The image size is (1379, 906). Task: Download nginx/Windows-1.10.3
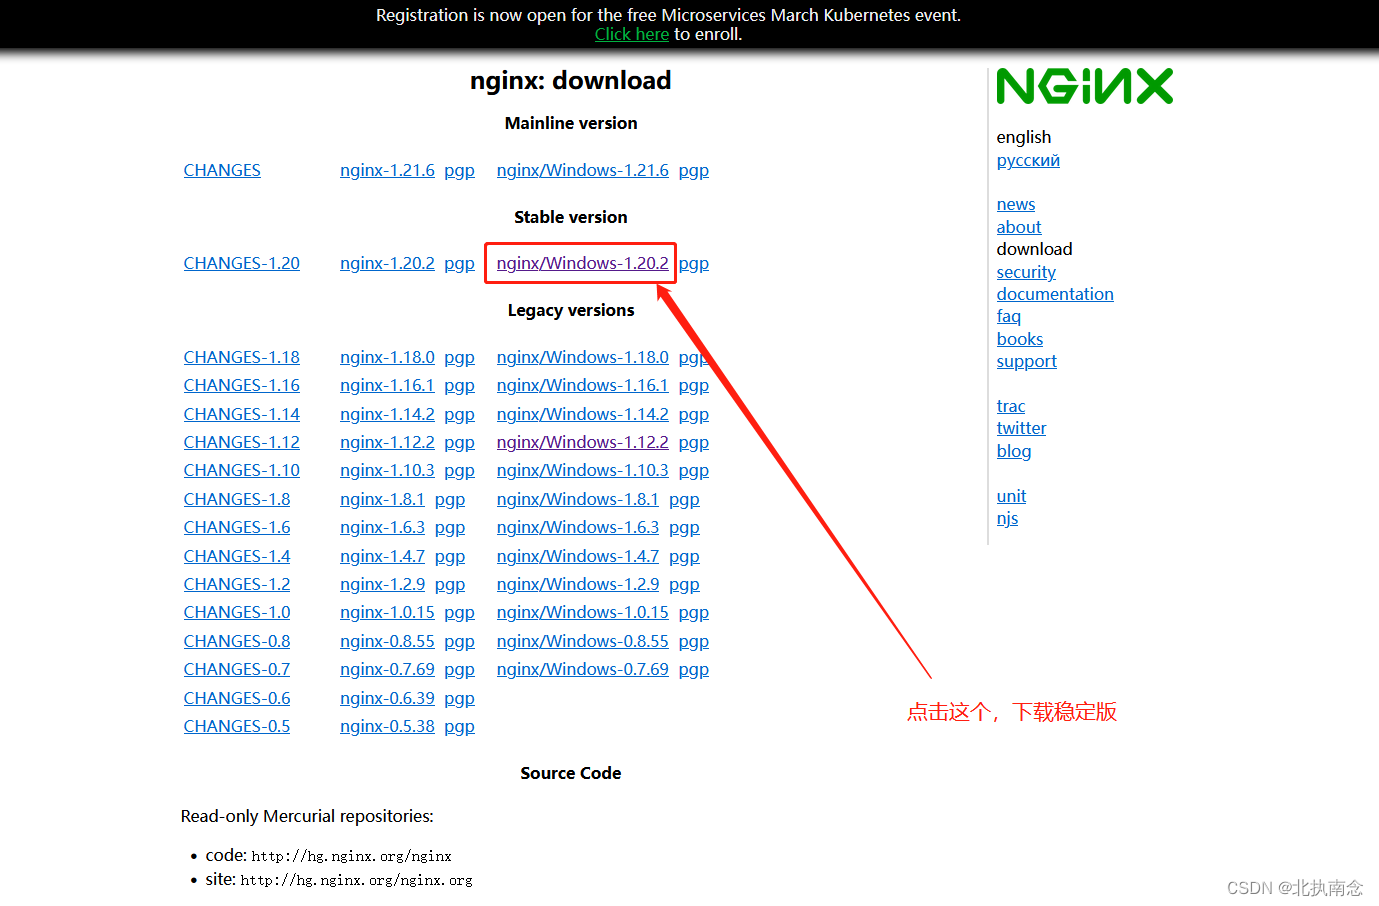click(582, 470)
